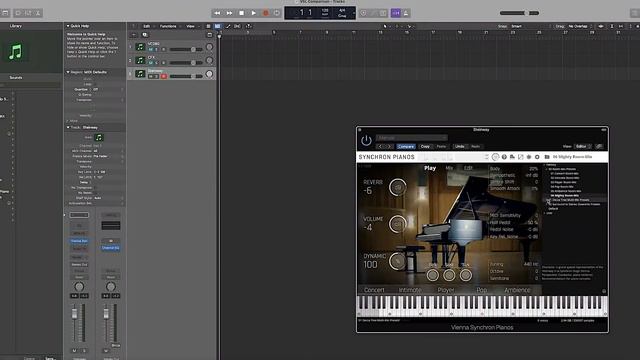The image size is (640, 360).
Task: Click the next preset arrow in plugin
Action: [389, 146]
